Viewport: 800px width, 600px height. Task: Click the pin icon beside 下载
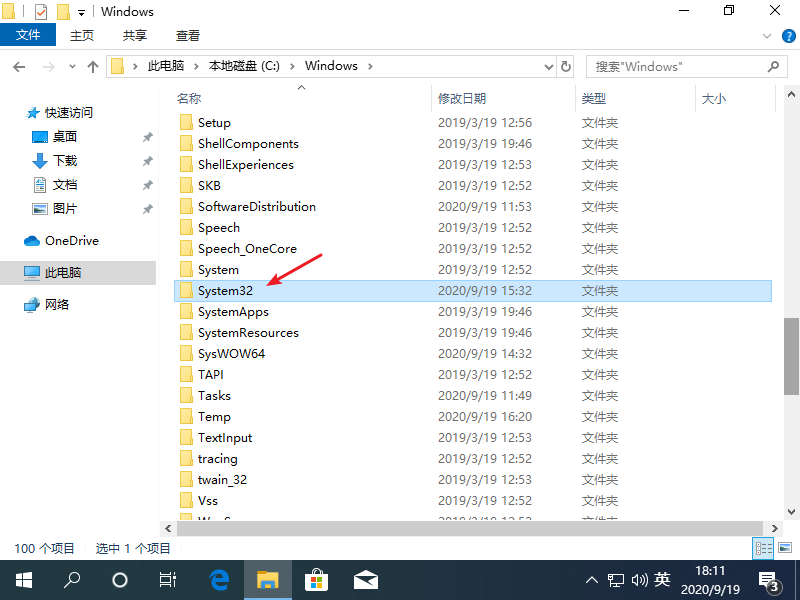click(x=147, y=161)
